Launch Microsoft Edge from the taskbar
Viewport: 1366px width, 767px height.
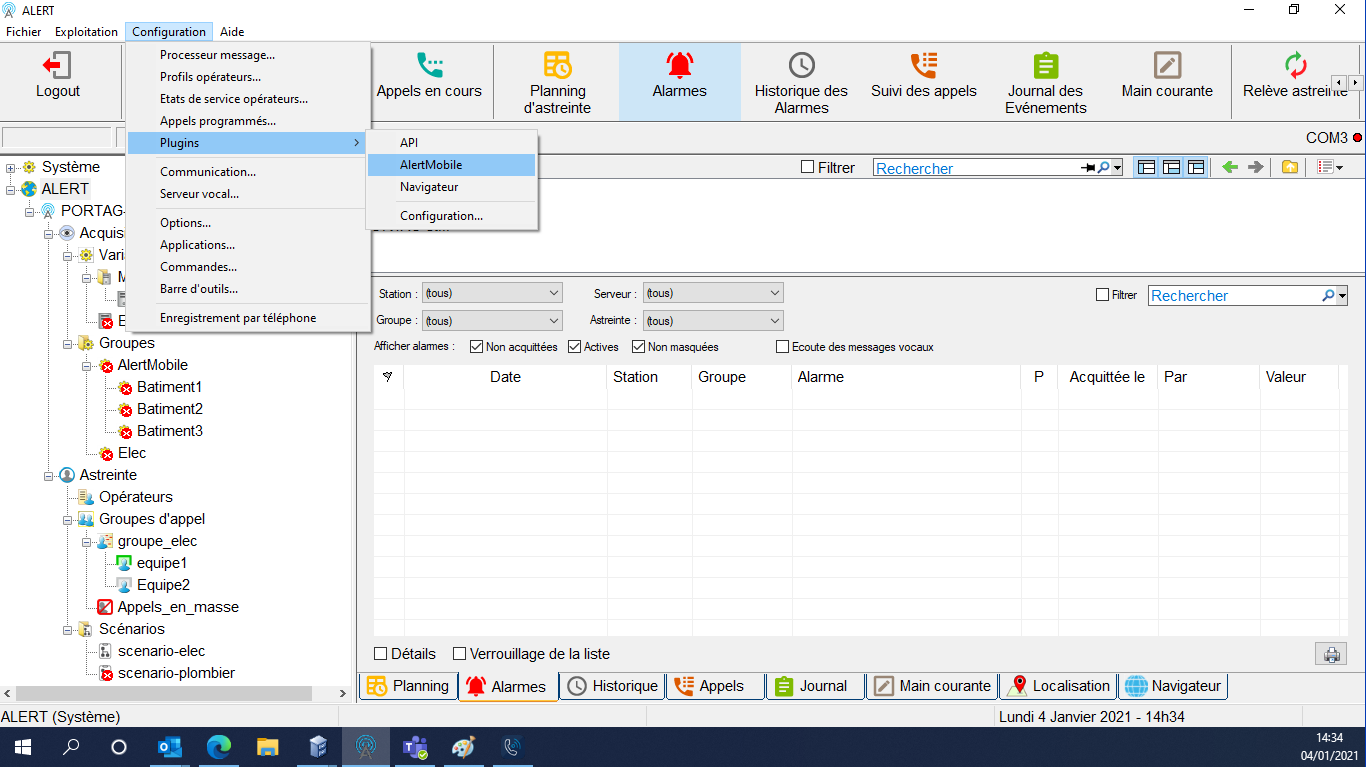click(x=219, y=747)
